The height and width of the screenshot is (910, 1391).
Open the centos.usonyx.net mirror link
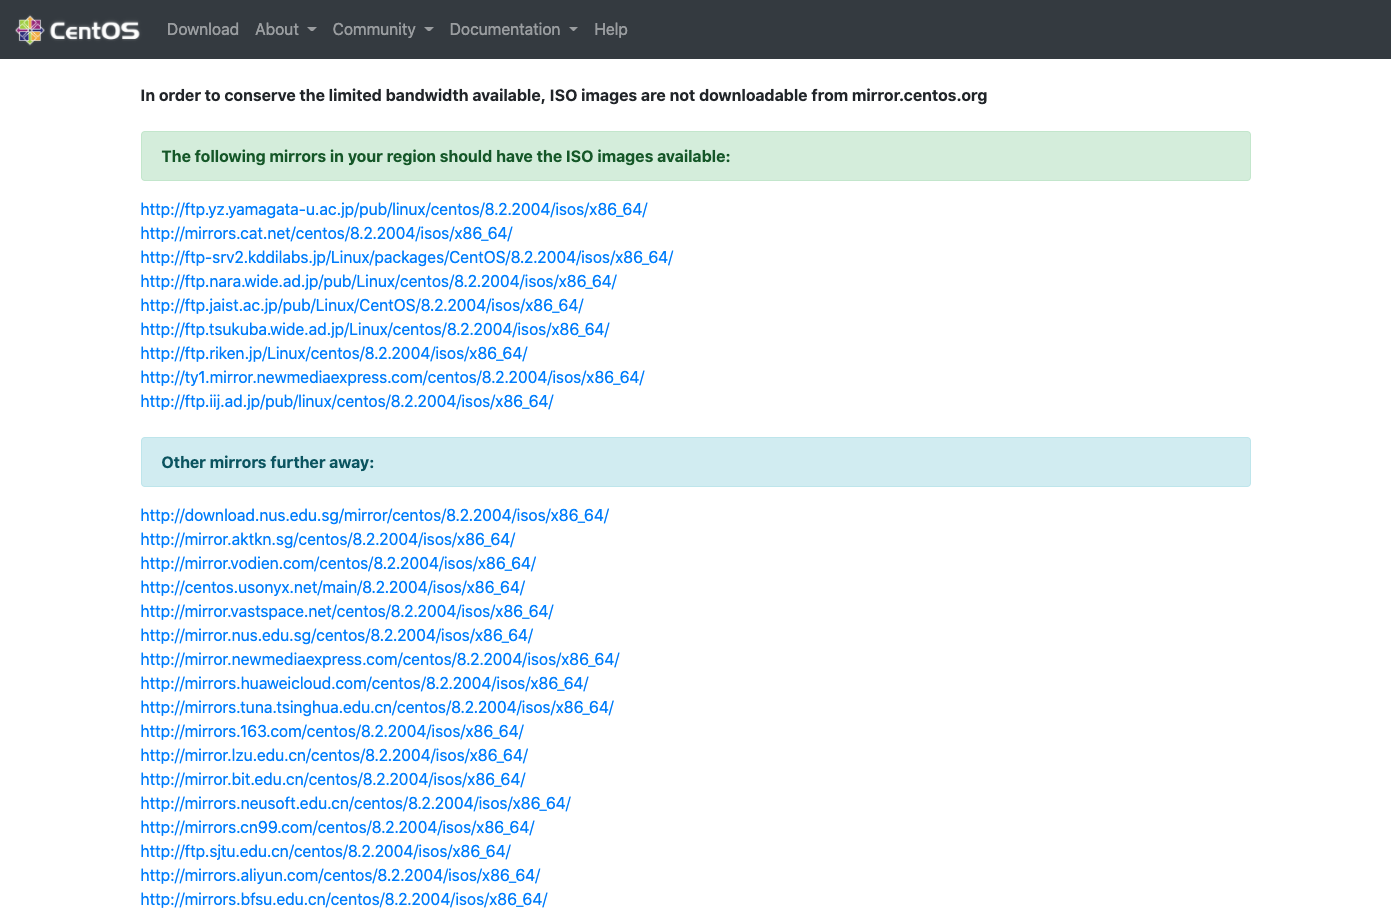point(333,588)
